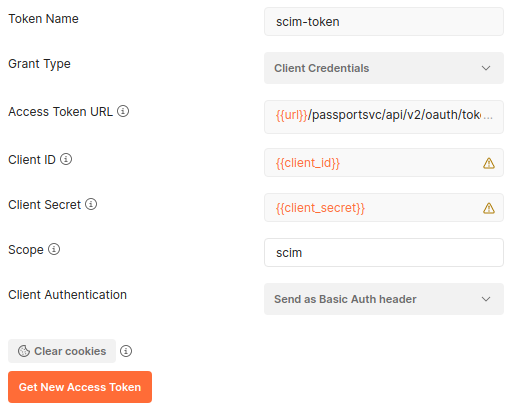Click the cookie icon on Clear cookies
This screenshot has height=411, width=515.
[24, 351]
